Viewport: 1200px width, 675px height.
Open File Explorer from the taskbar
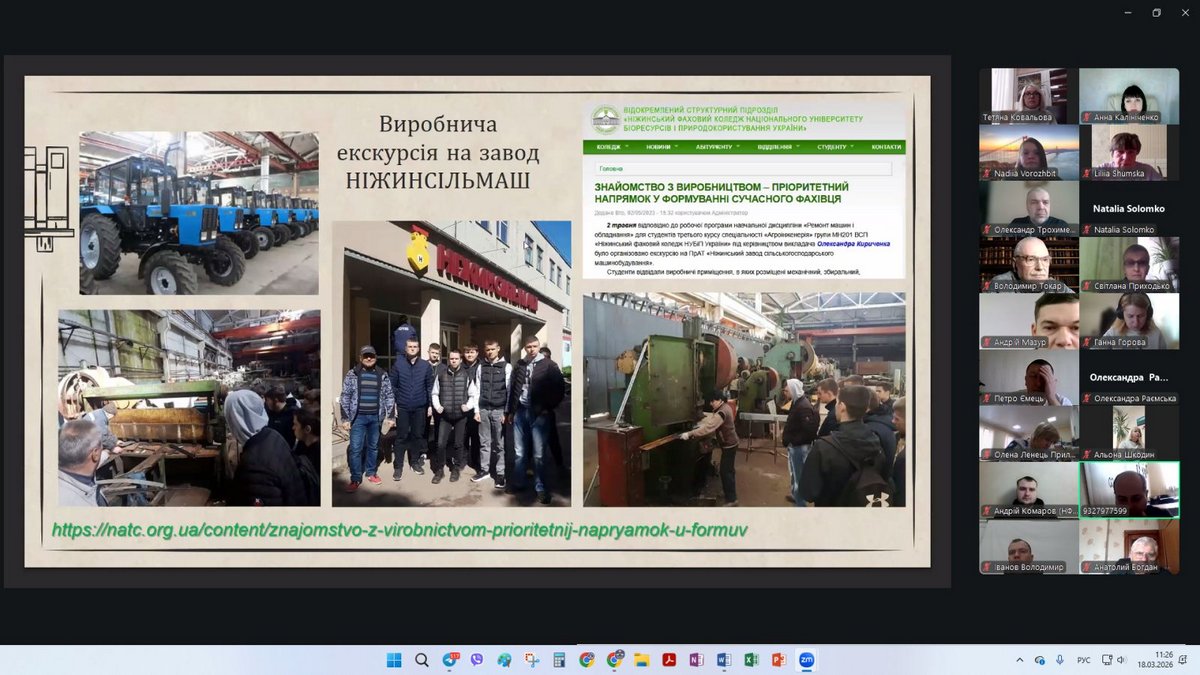[x=641, y=660]
